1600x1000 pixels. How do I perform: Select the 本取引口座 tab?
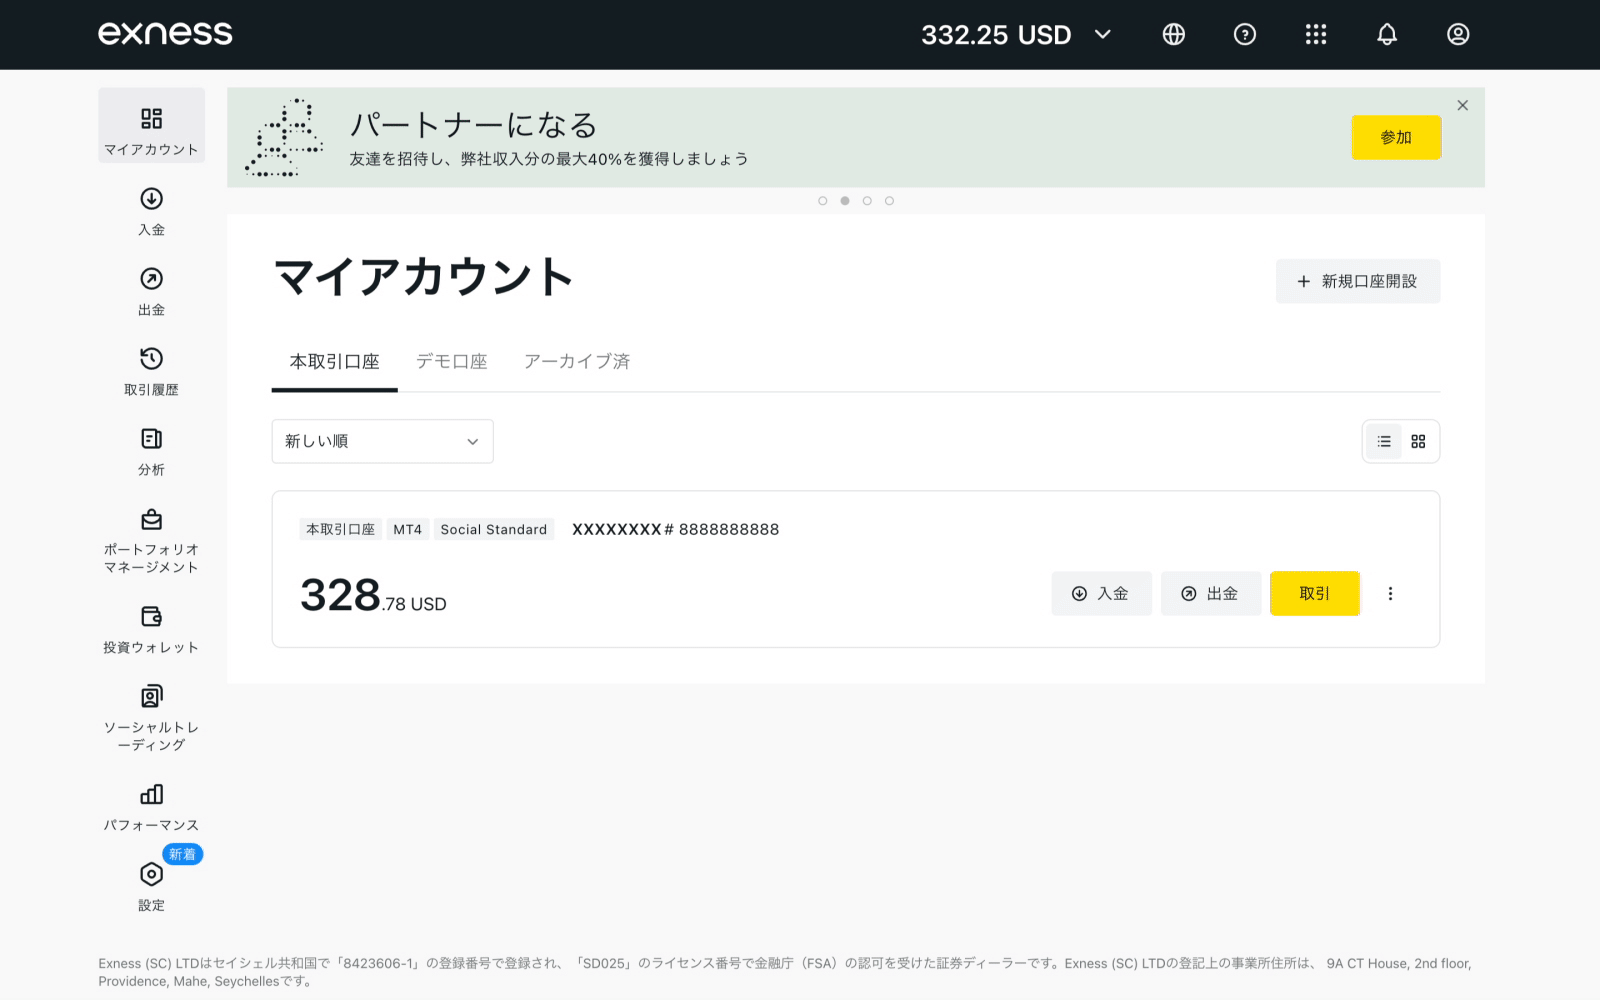[335, 362]
